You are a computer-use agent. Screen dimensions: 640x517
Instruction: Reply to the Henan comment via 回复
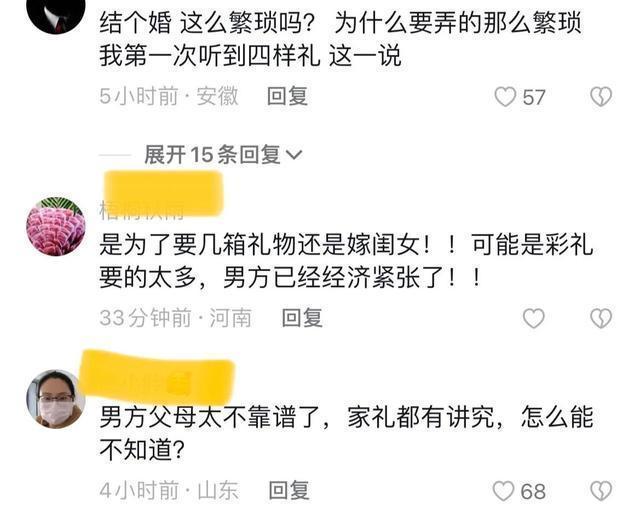pos(302,318)
